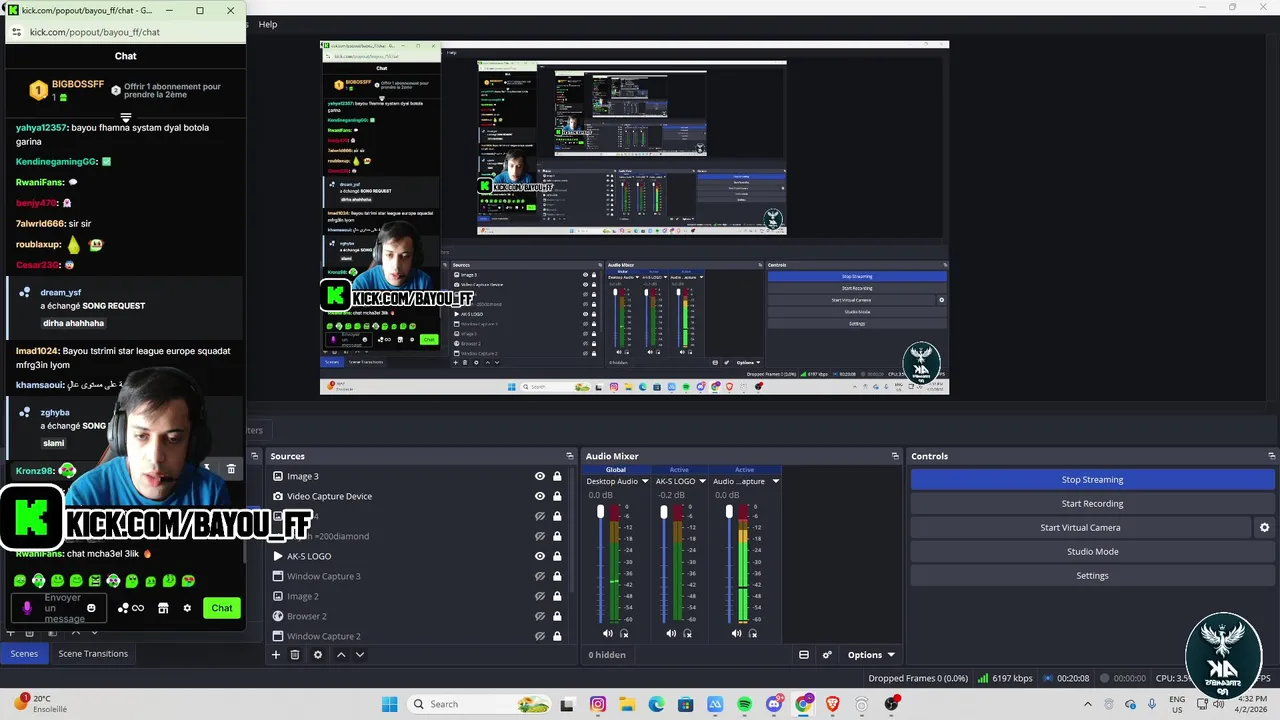Viewport: 1280px width, 720px height.
Task: Open the Kick shop storefront icon
Action: [x=163, y=608]
